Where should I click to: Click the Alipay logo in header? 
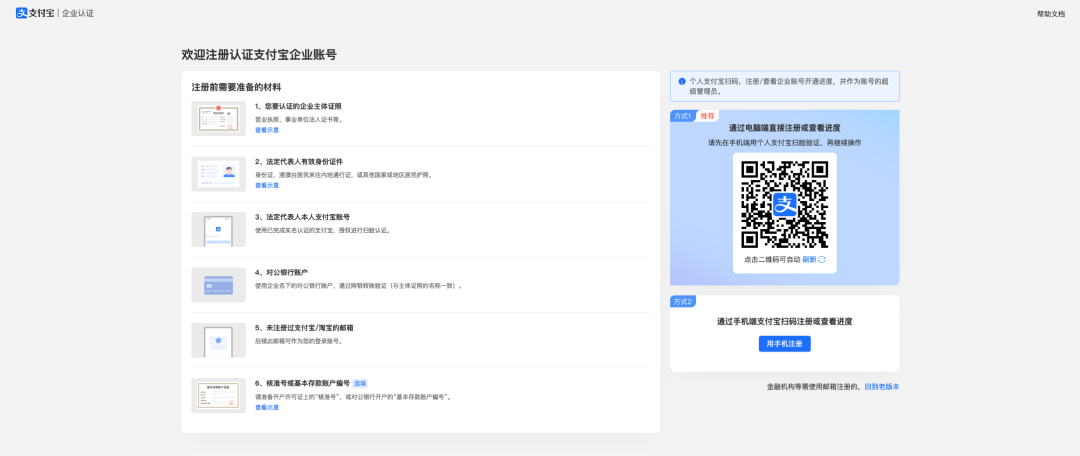coord(35,13)
